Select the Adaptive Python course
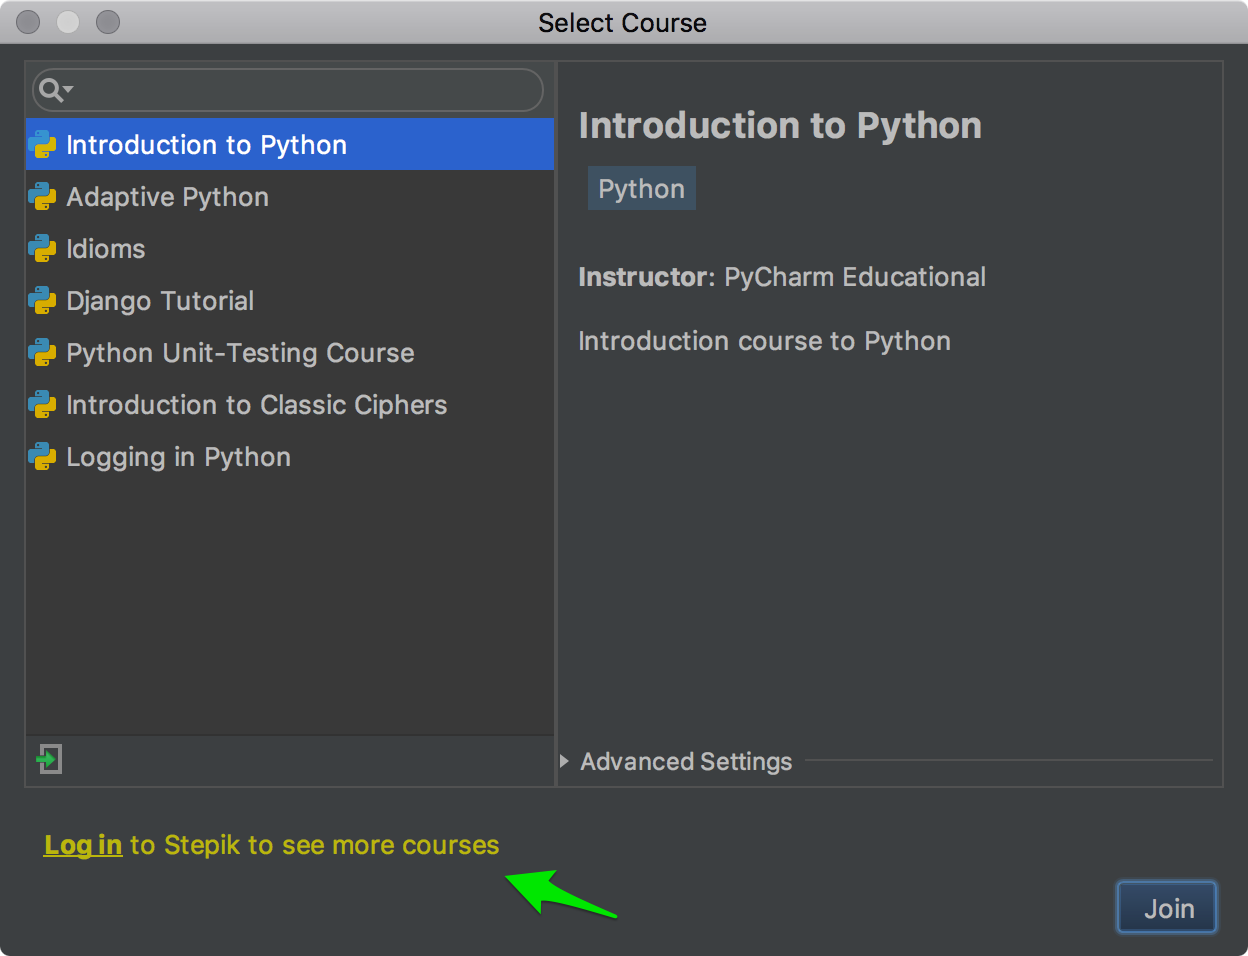This screenshot has height=956, width=1248. point(290,197)
